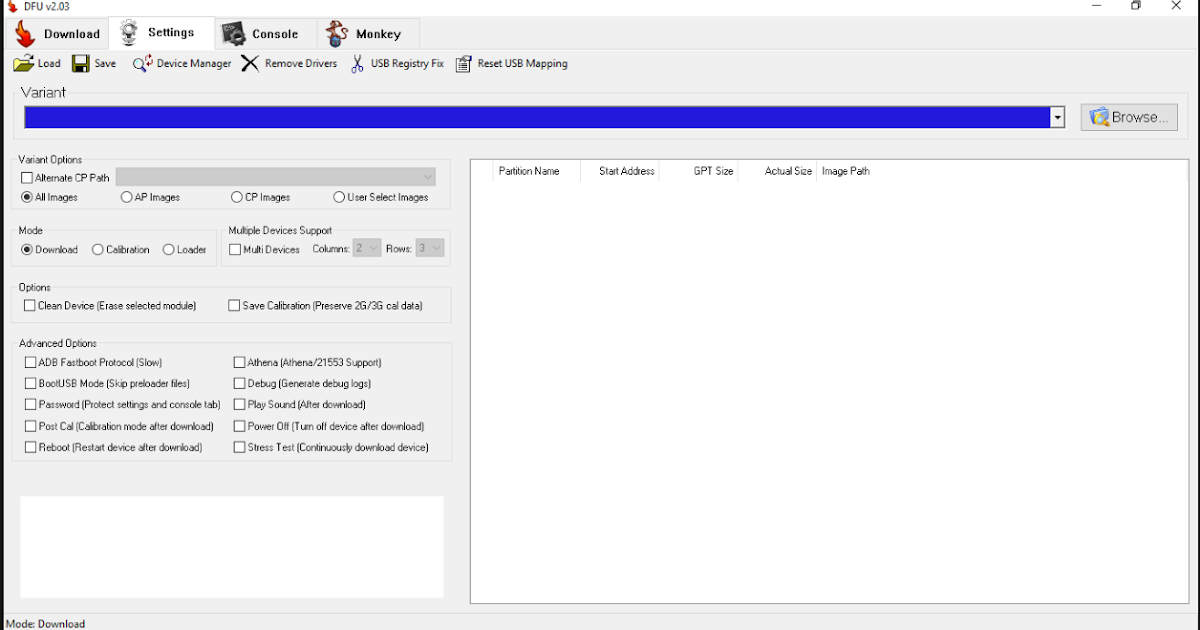
Task: Click the Save toolbar icon
Action: [x=92, y=63]
